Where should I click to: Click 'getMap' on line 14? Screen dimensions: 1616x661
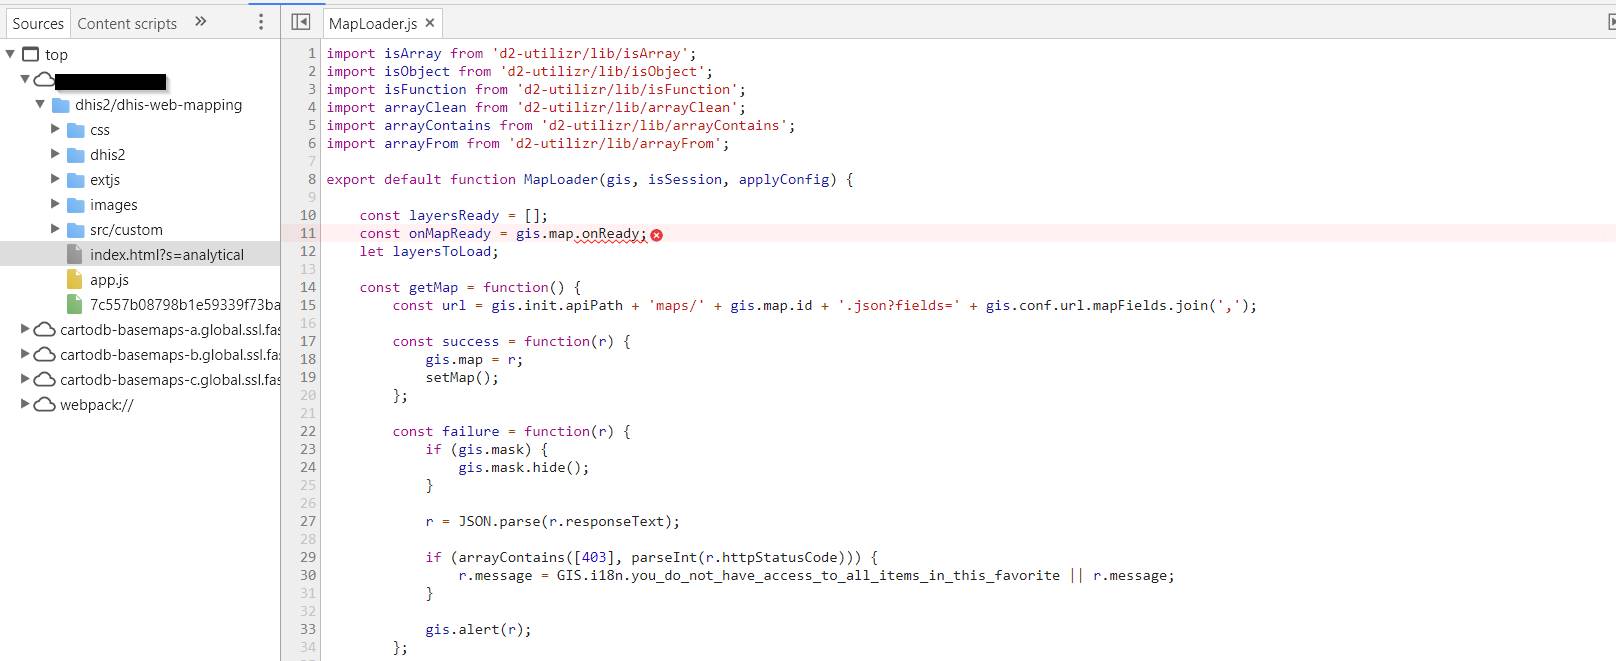434,287
